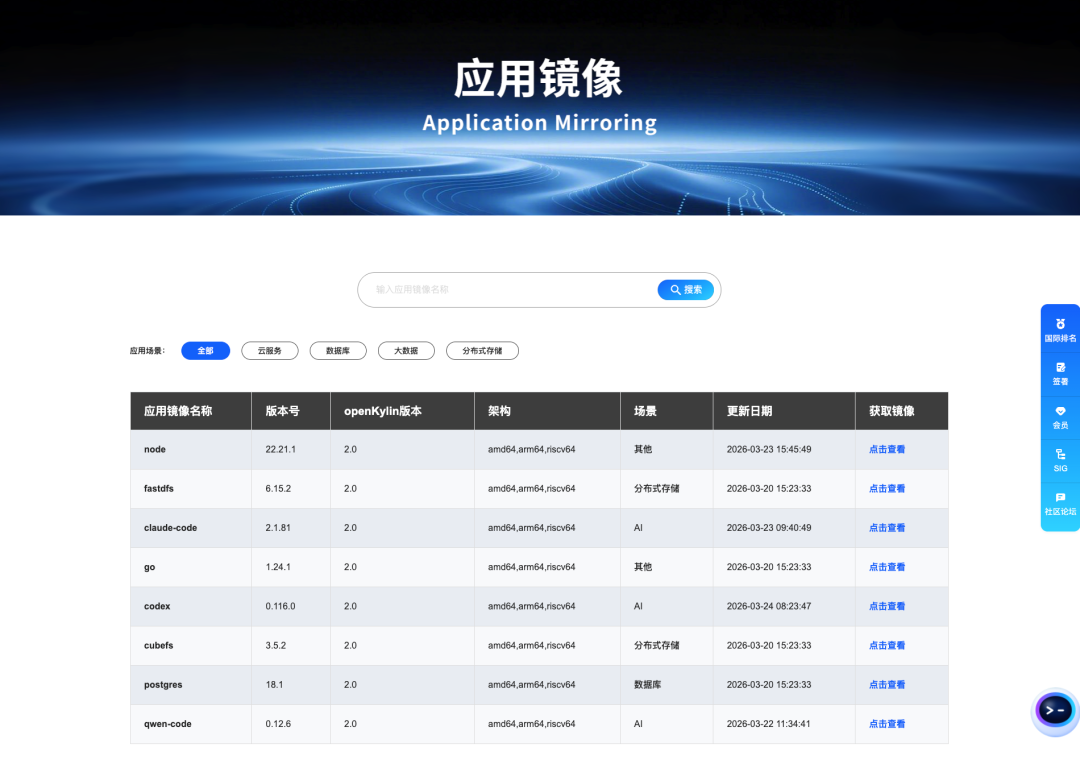Focus the application image name search field

click(x=510, y=290)
